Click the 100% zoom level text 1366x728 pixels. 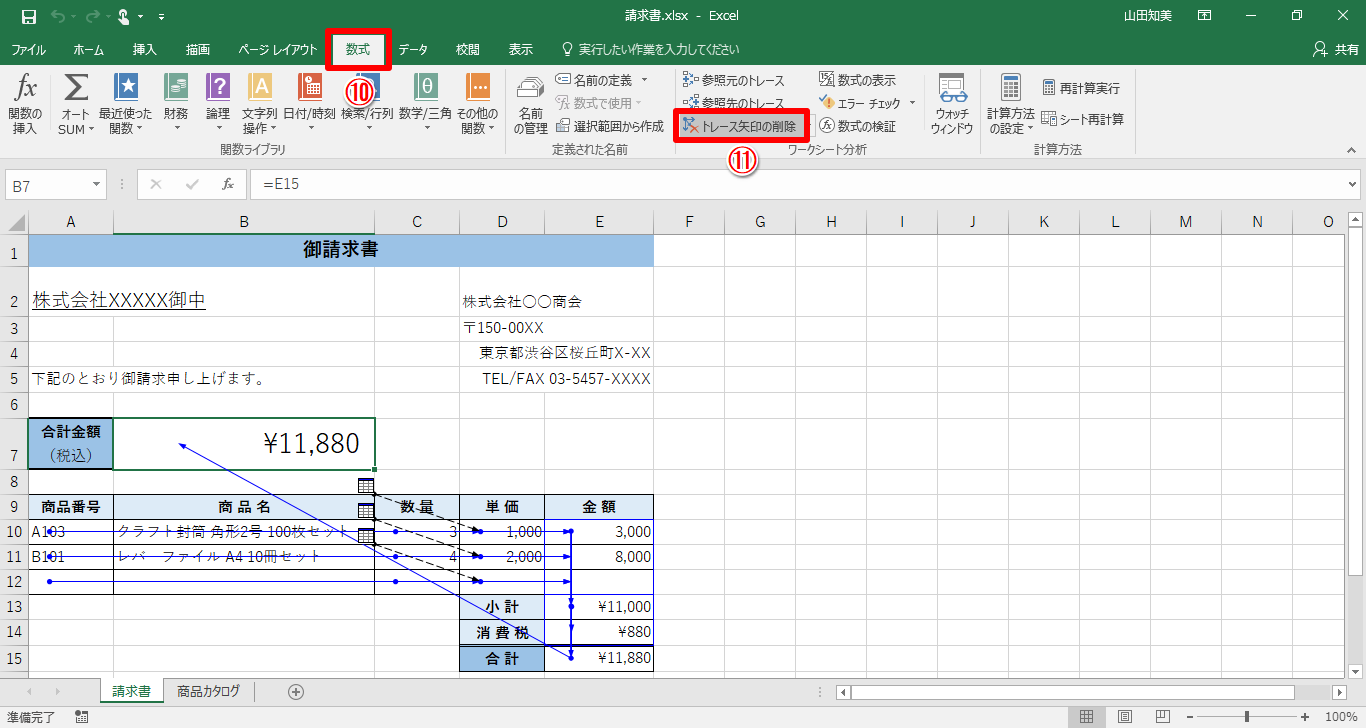(1339, 717)
